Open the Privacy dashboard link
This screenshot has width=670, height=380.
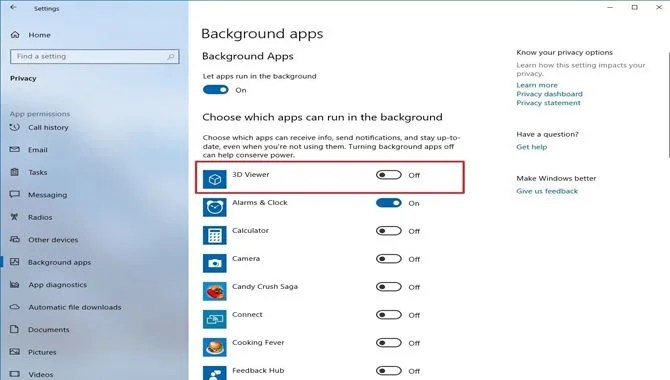[549, 94]
